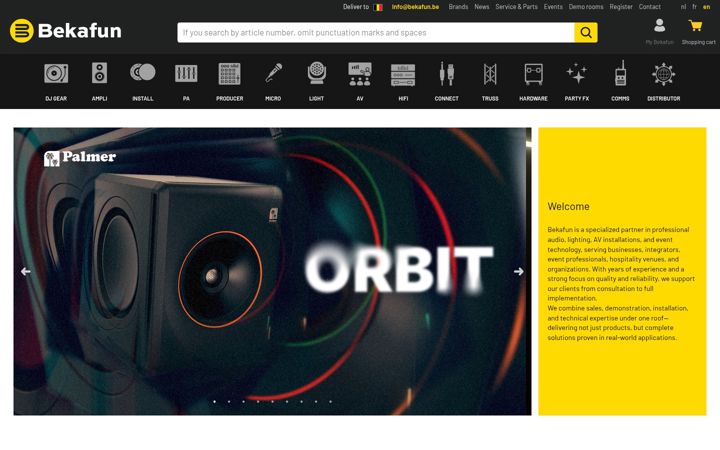Select the en language option

click(x=706, y=7)
